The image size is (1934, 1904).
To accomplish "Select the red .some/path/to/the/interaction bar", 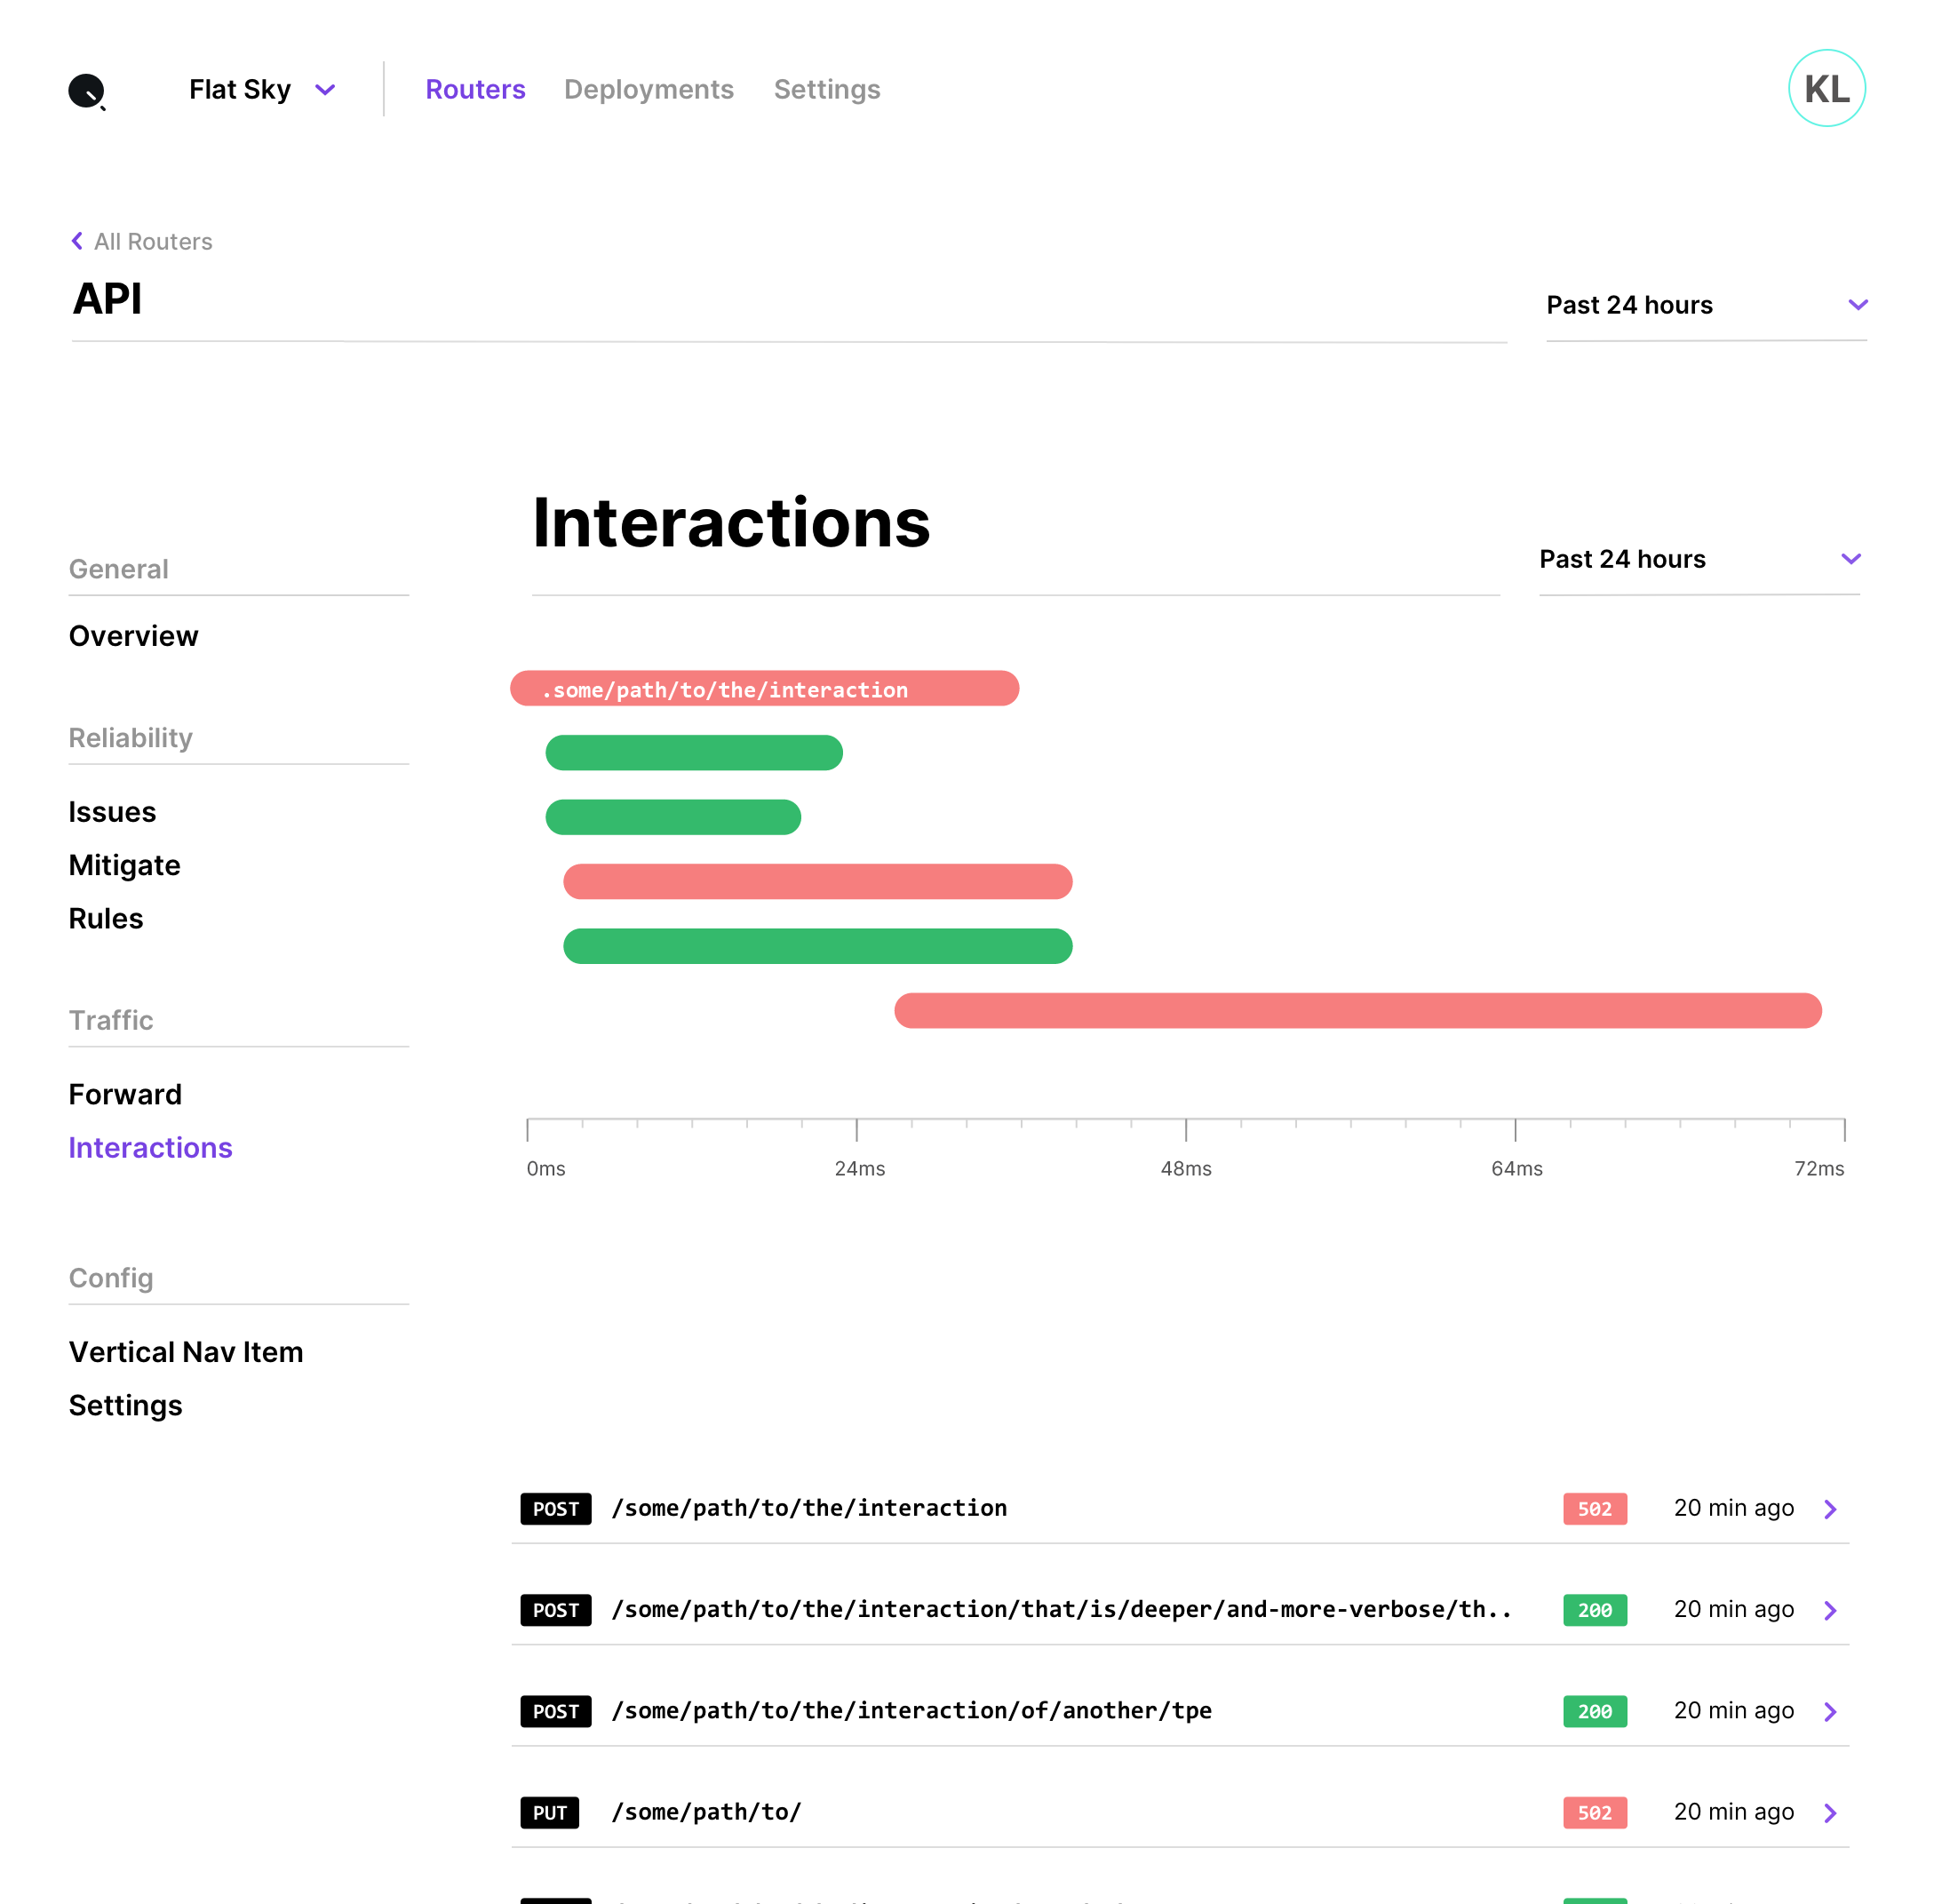I will [764, 688].
